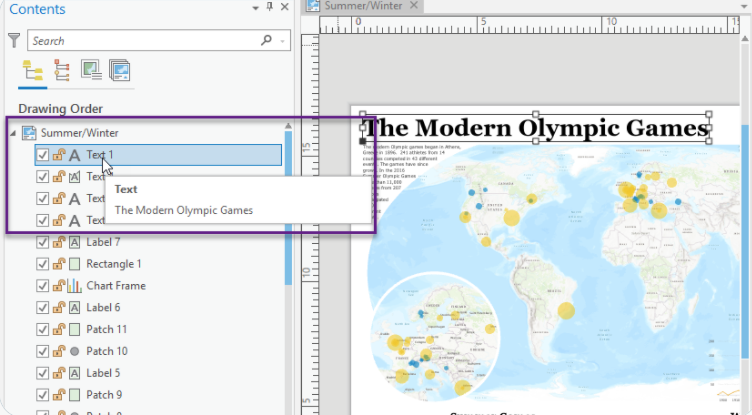Open the Contents pane options dropdown arrow
This screenshot has width=752, height=415.
coord(256,8)
